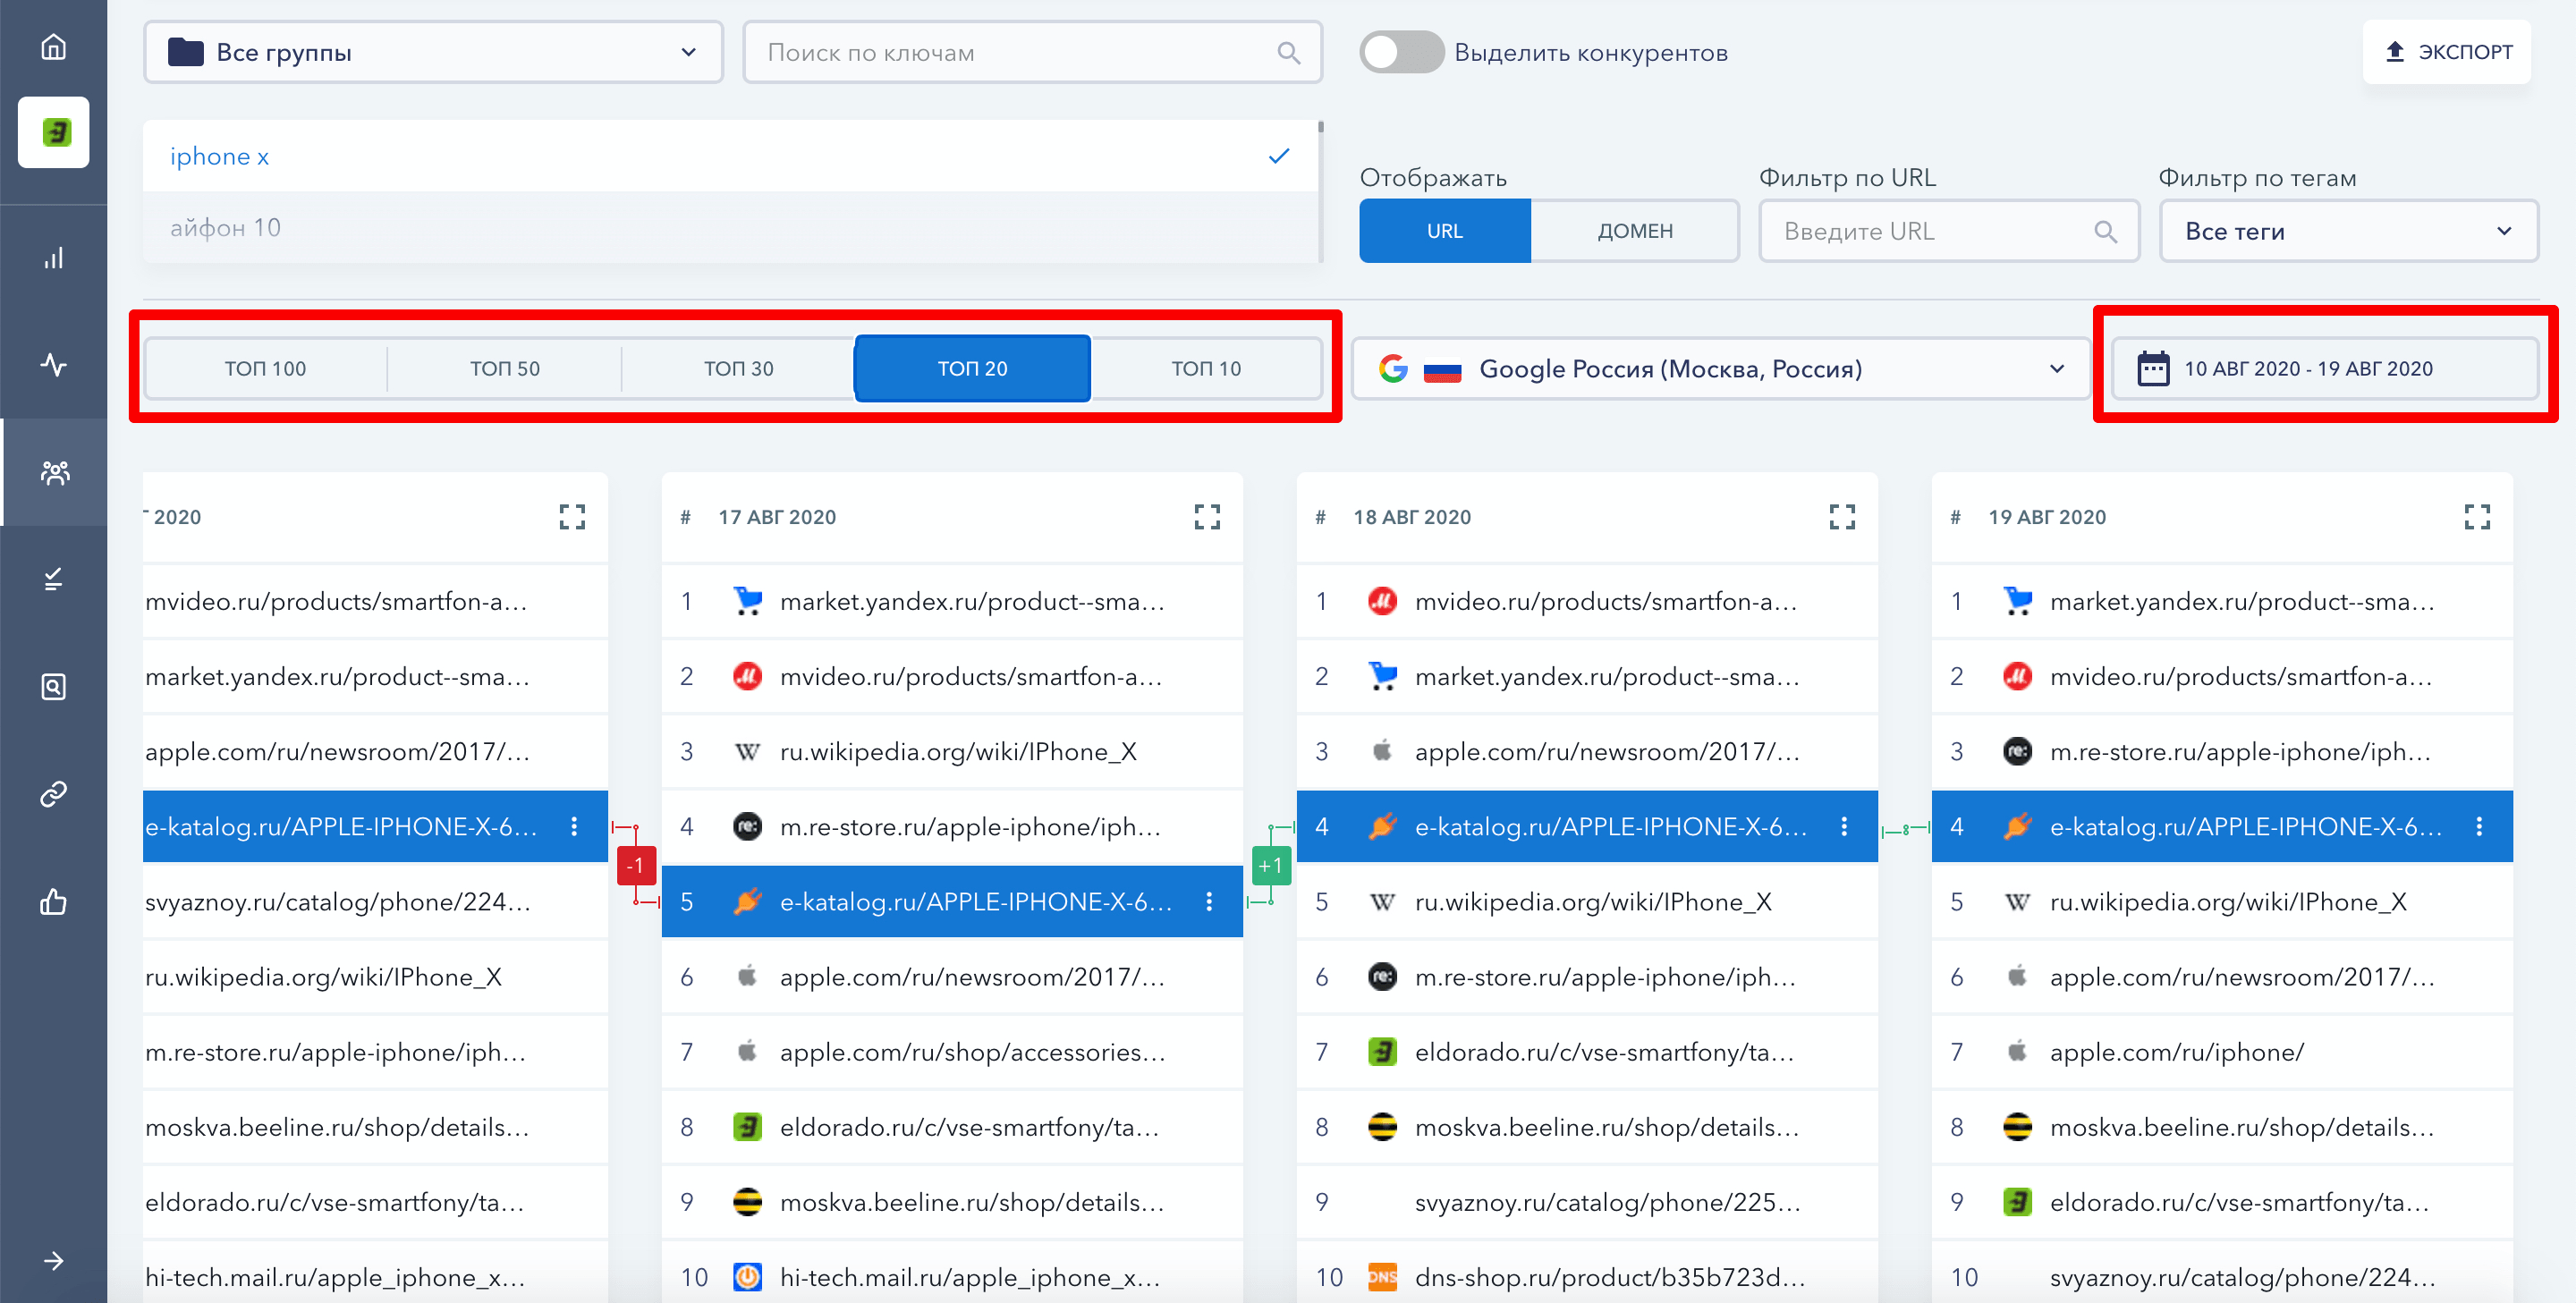Open three-dot menu on e-katalog row, 19 АВГ
2576x1303 pixels.
[x=2479, y=826]
